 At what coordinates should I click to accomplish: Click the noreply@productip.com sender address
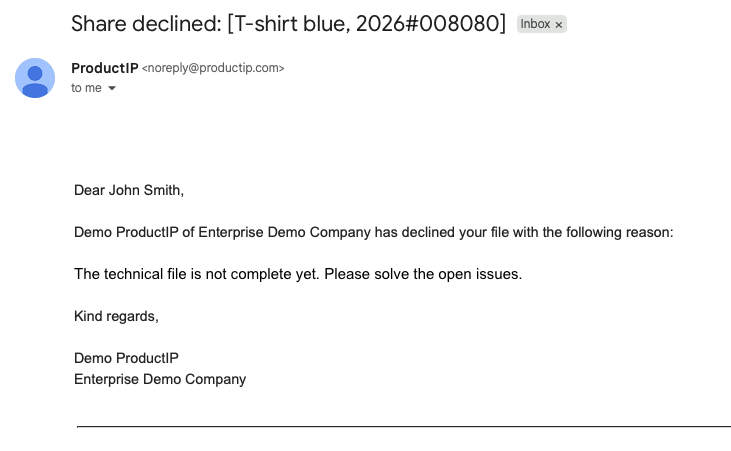click(213, 68)
